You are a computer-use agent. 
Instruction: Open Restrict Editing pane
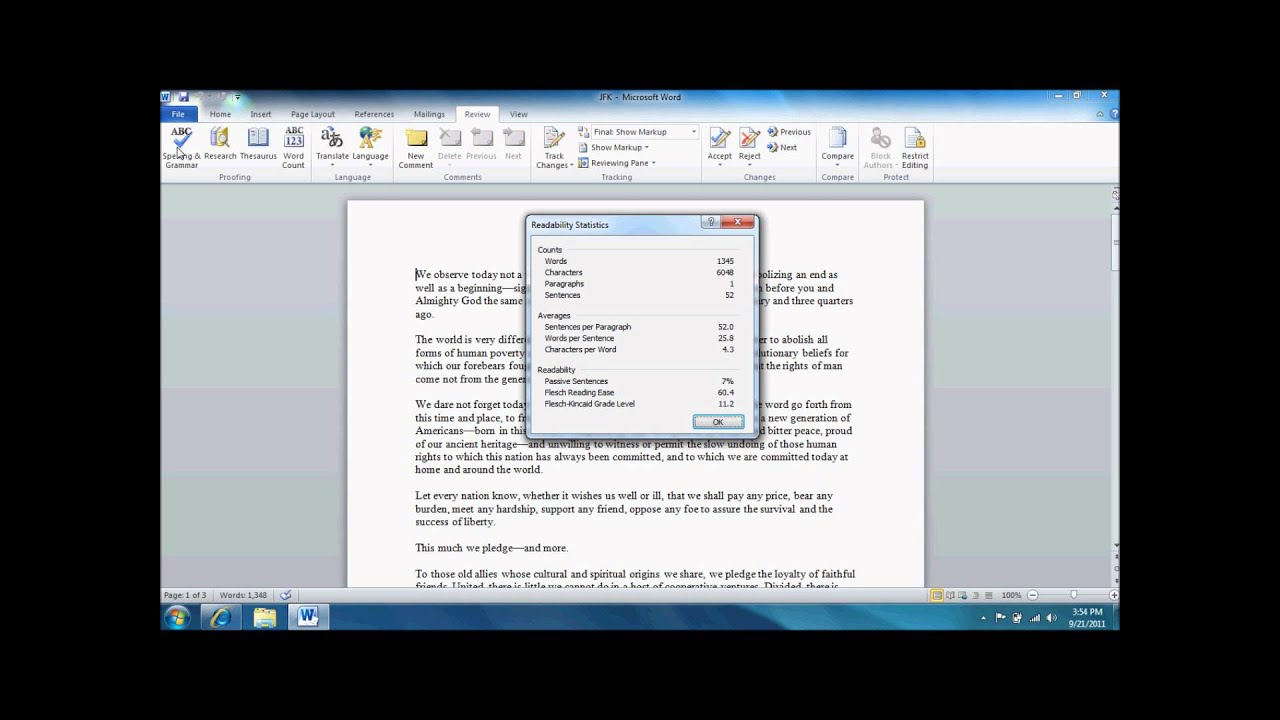pos(914,147)
